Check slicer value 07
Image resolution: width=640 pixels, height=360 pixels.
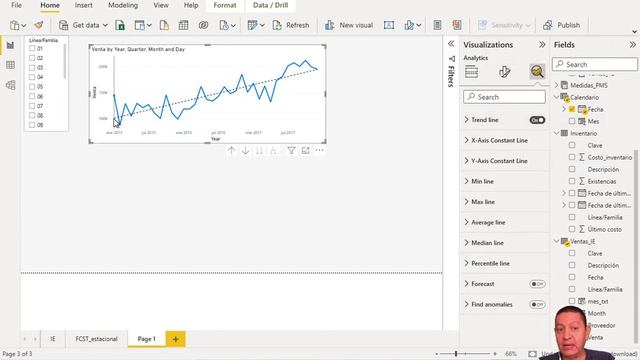click(x=32, y=106)
